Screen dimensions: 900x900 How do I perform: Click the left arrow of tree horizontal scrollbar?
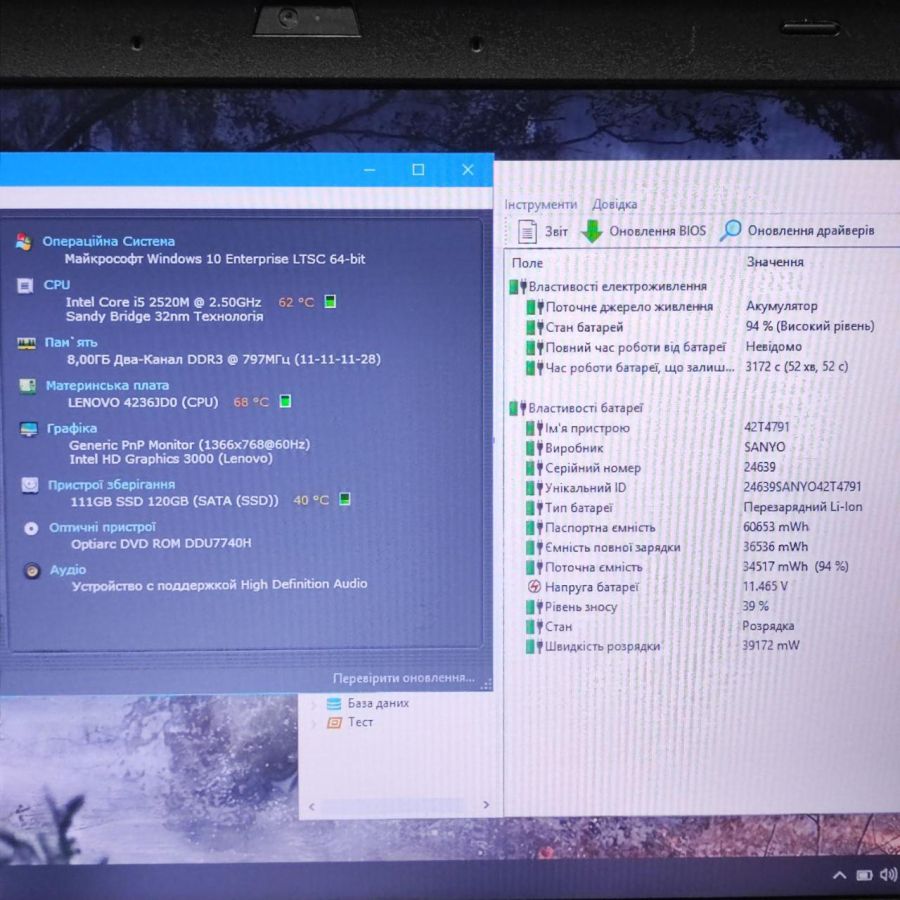pos(312,806)
